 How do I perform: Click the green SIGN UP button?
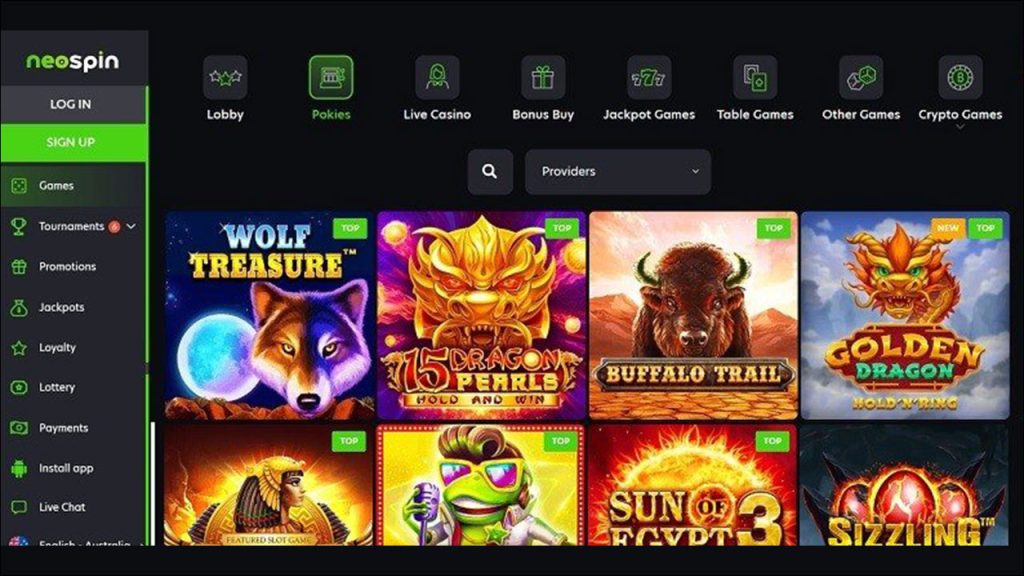pyautogui.click(x=73, y=142)
